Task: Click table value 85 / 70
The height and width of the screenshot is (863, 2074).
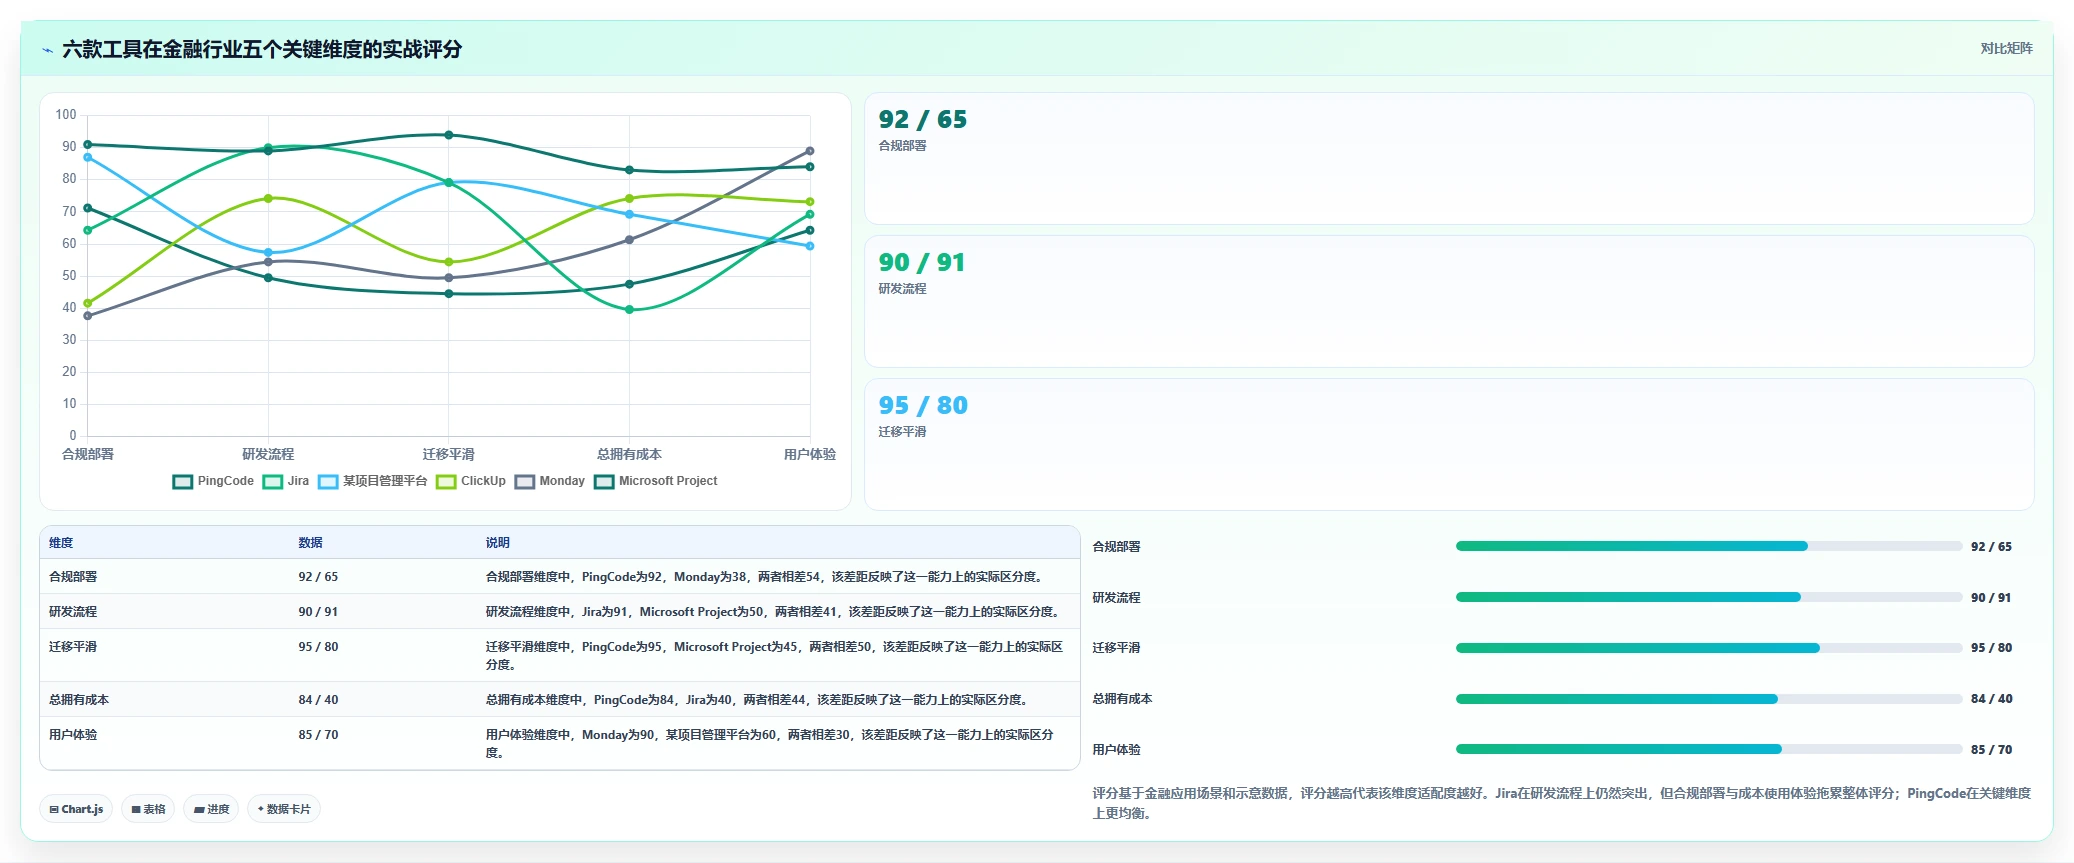Action: tap(318, 735)
